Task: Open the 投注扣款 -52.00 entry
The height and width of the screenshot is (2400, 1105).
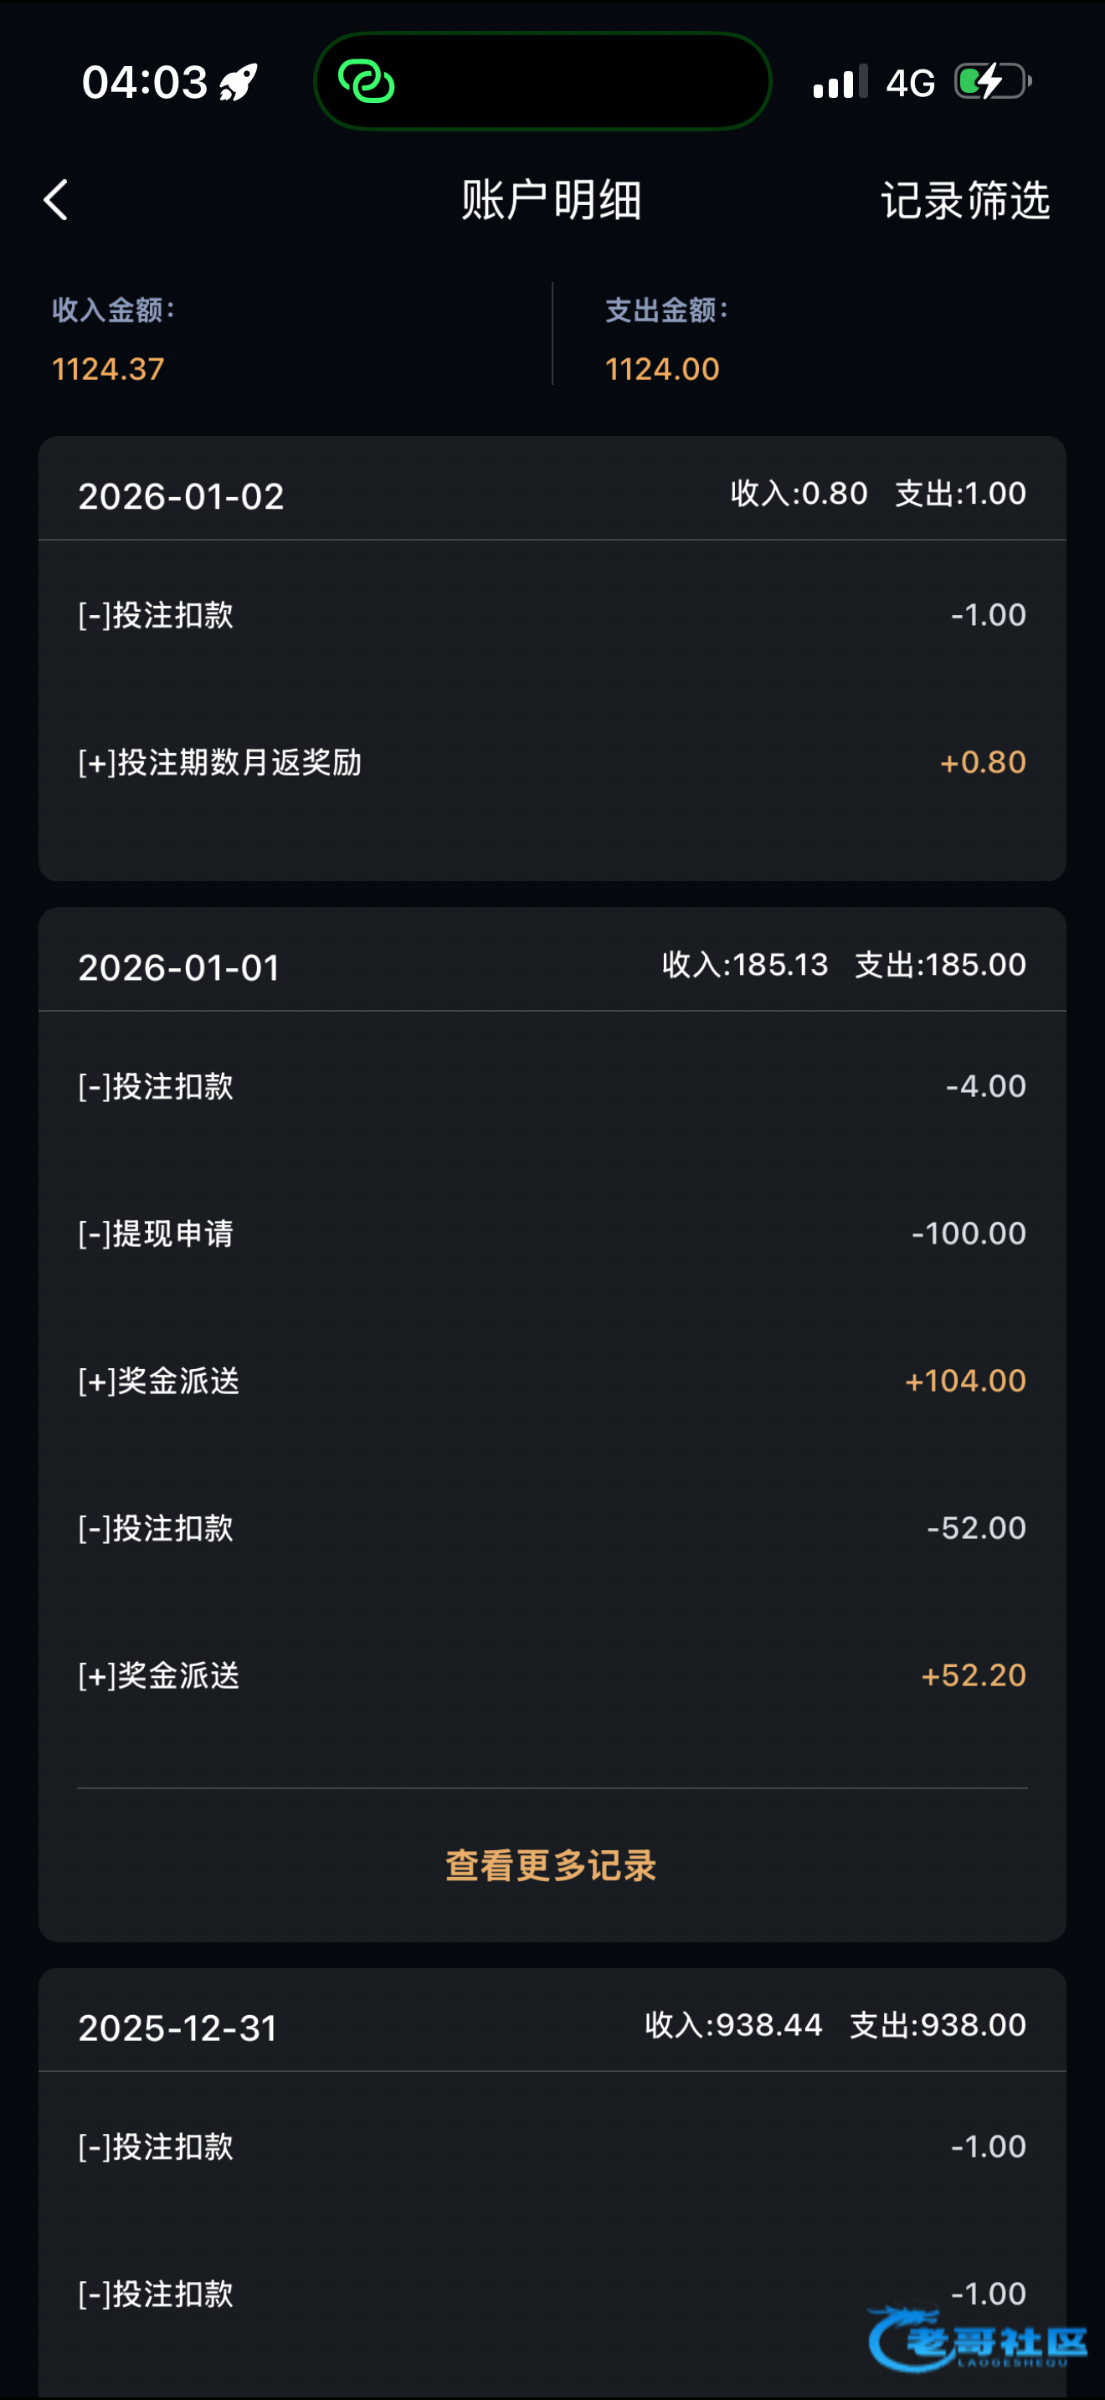Action: [x=552, y=1528]
